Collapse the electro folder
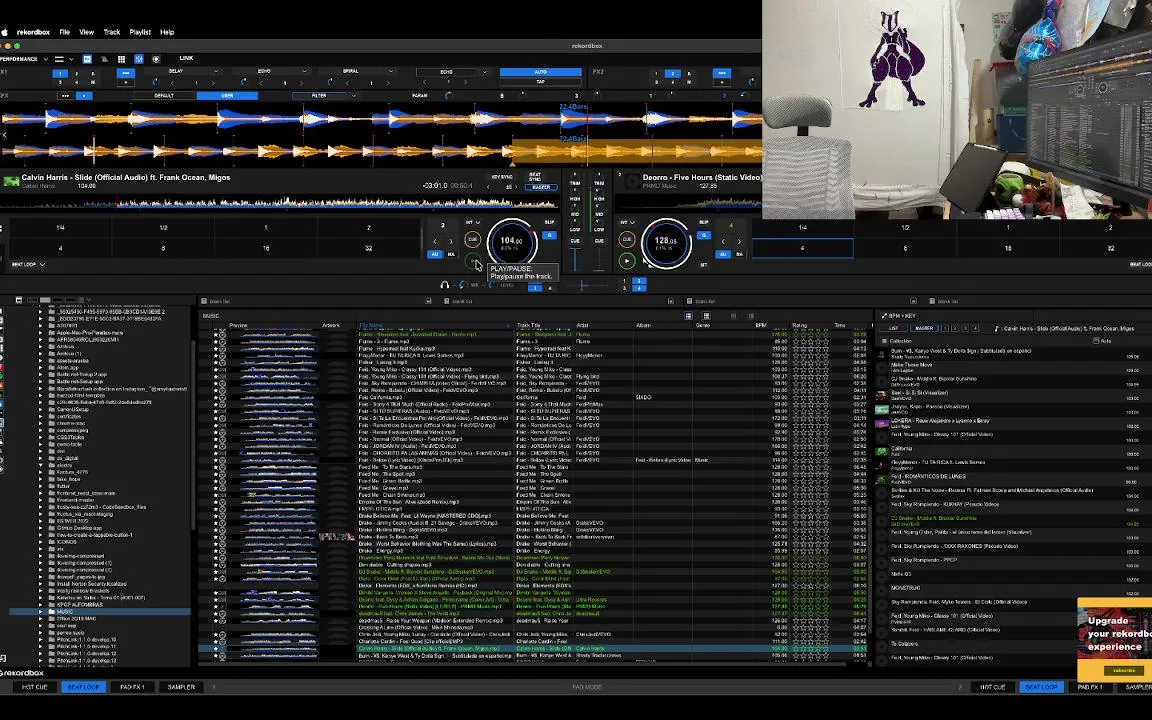This screenshot has height=720, width=1152. tap(41, 465)
